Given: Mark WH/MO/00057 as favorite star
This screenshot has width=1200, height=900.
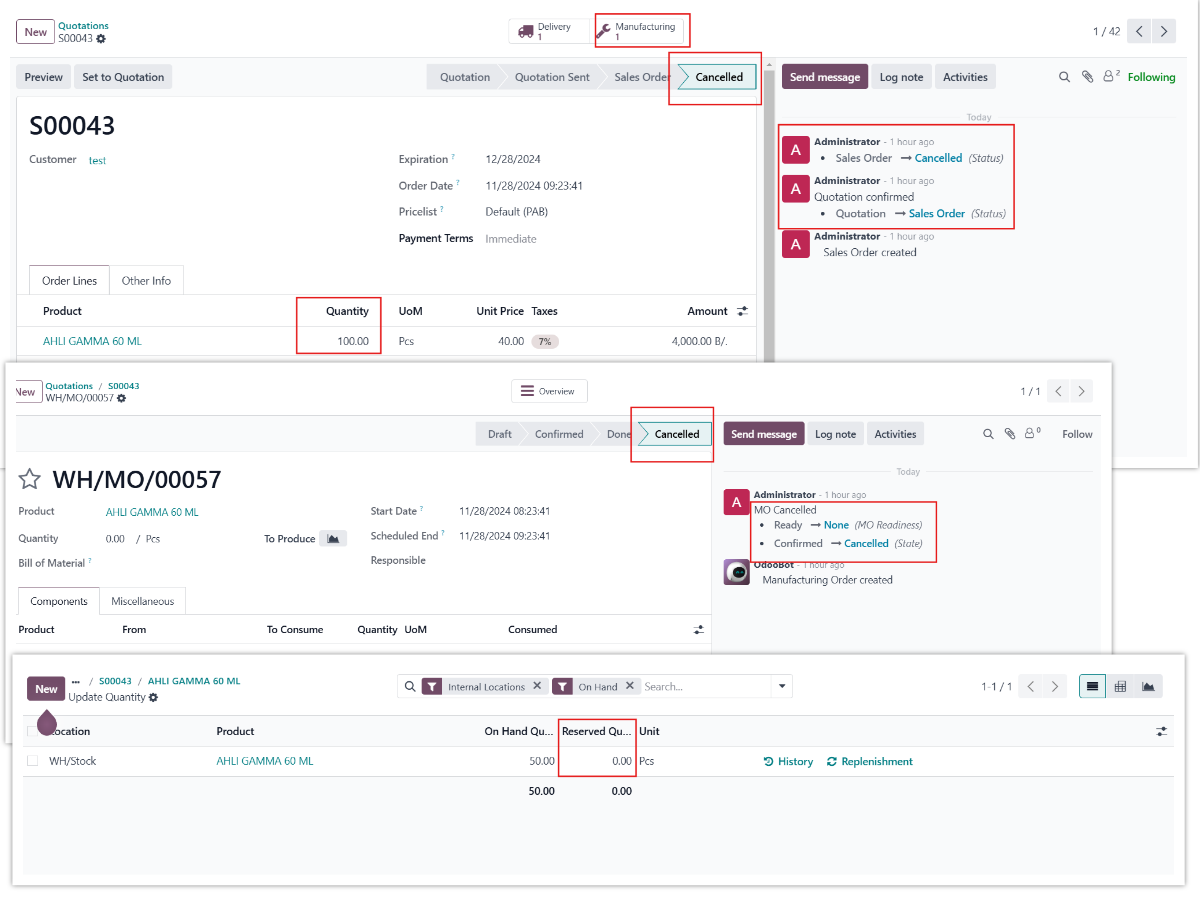Looking at the screenshot, I should [x=29, y=479].
